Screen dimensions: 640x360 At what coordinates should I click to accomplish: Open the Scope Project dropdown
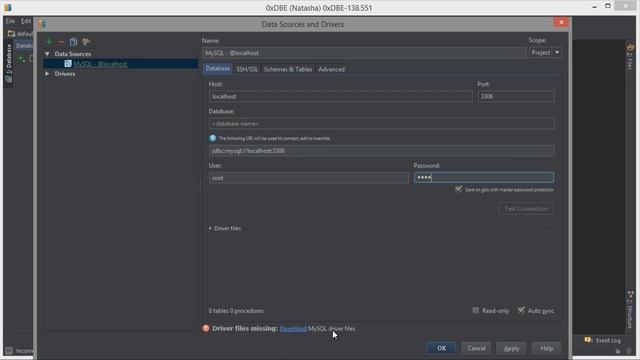pos(545,53)
